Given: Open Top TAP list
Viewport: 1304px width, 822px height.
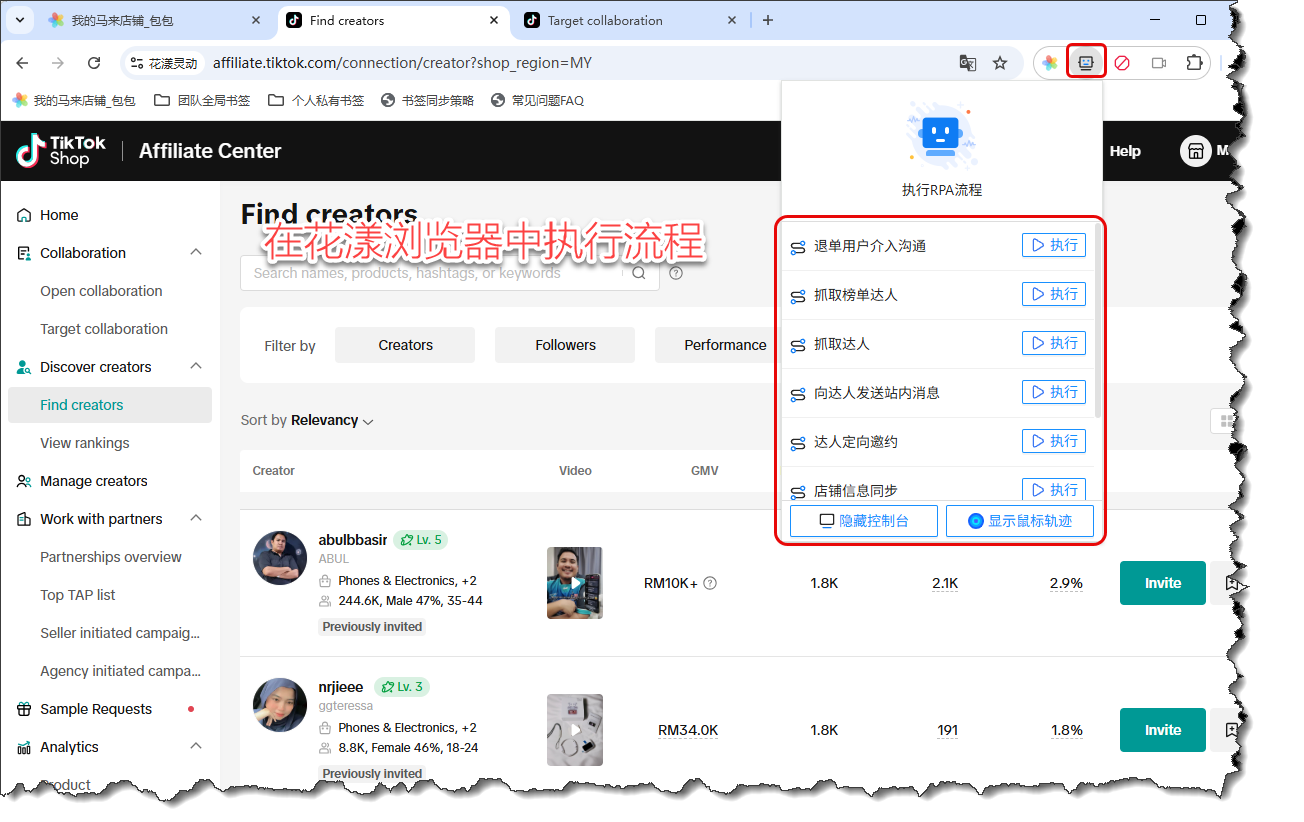Looking at the screenshot, I should [78, 595].
